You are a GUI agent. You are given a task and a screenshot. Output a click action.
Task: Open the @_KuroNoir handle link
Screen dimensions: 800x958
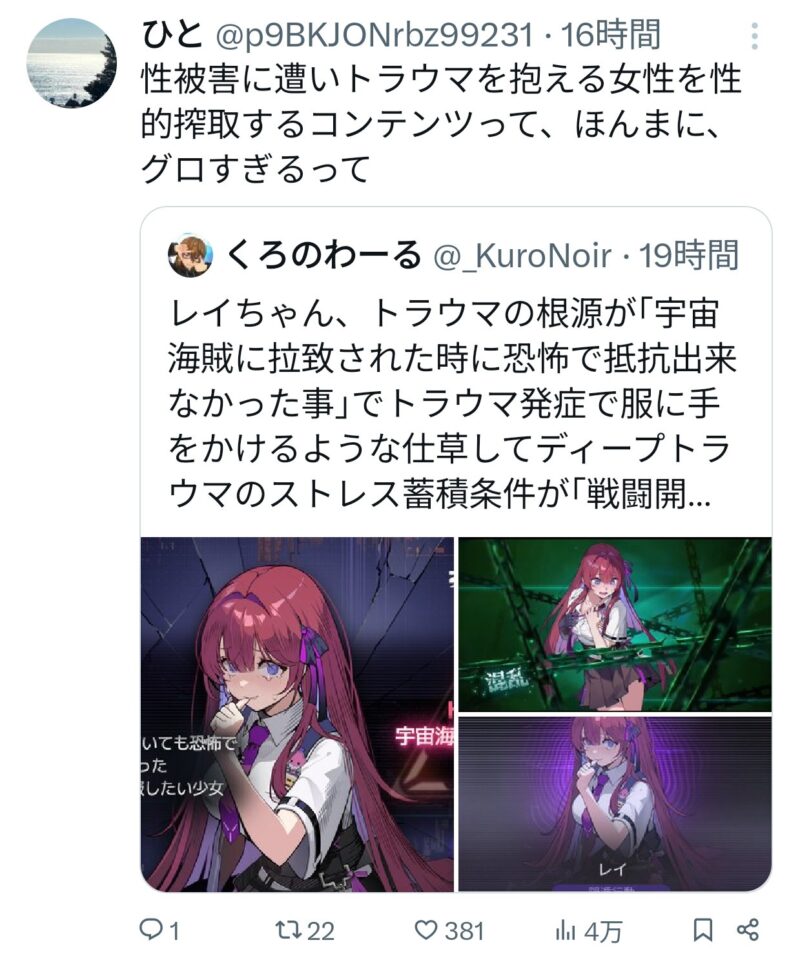point(522,255)
